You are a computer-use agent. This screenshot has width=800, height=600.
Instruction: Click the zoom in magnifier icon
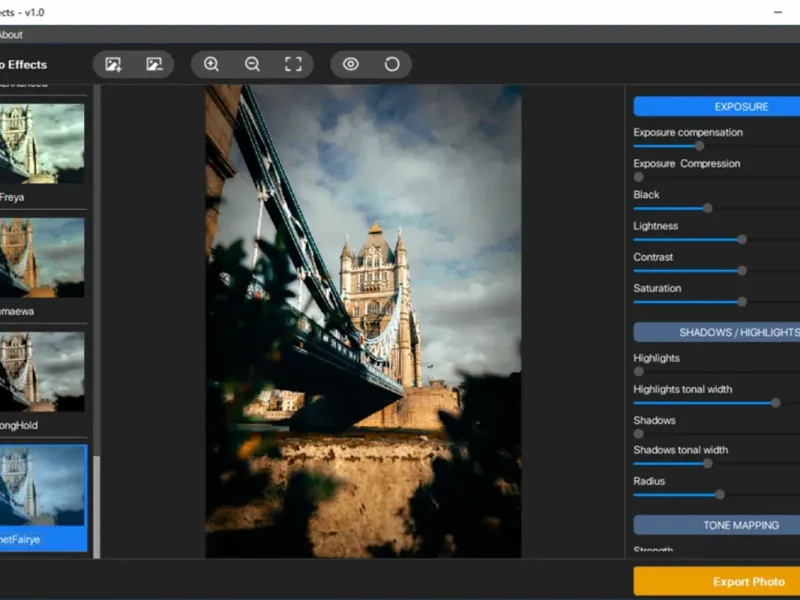pyautogui.click(x=211, y=64)
